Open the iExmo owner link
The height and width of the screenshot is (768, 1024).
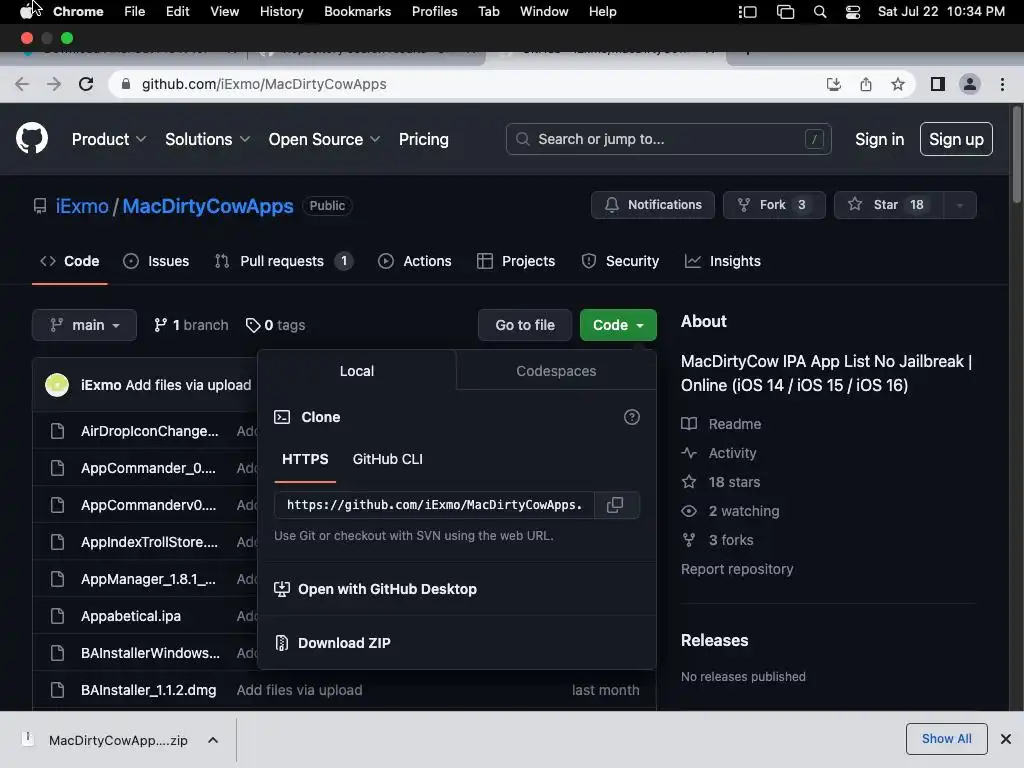[82, 206]
